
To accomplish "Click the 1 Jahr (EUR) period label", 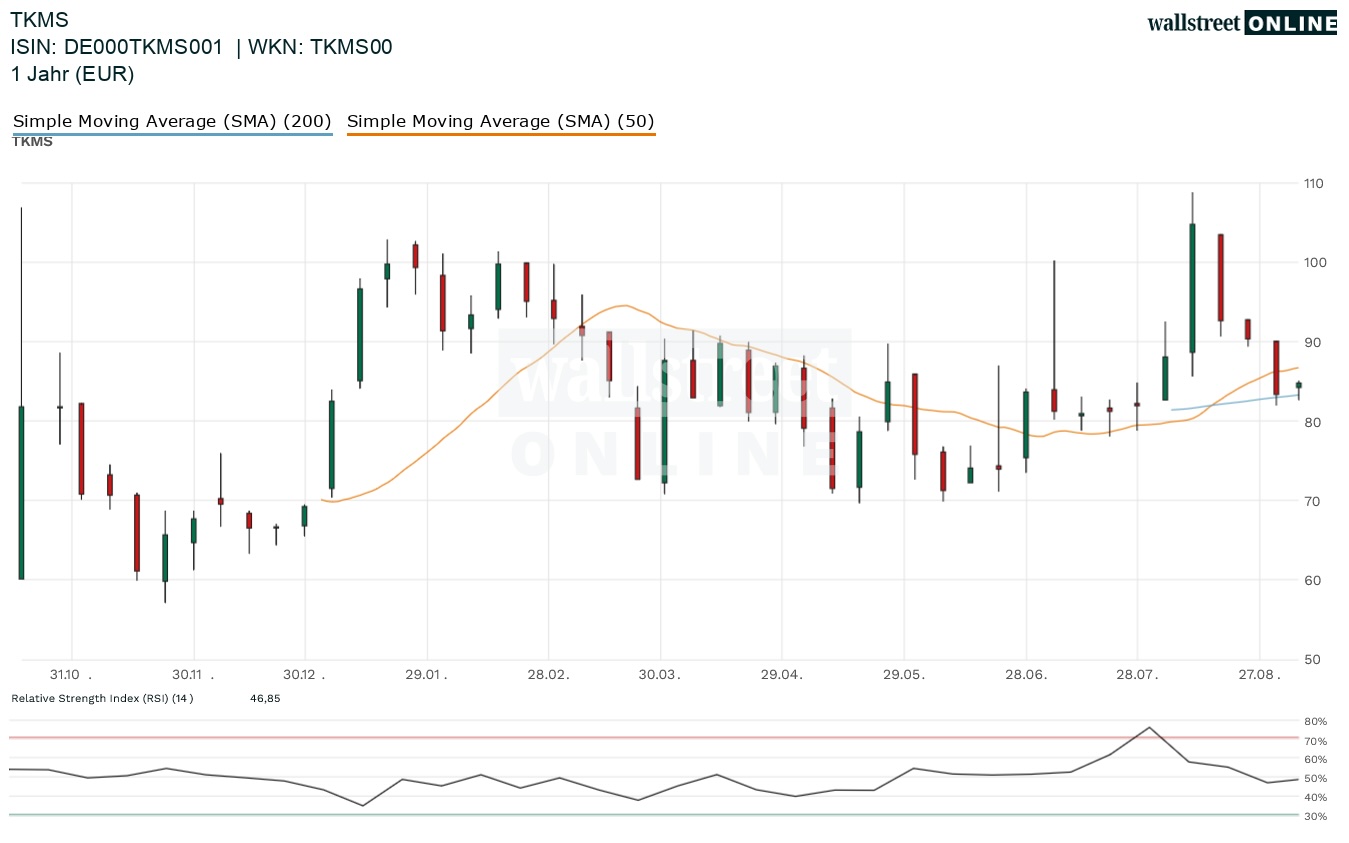I will (x=72, y=74).
